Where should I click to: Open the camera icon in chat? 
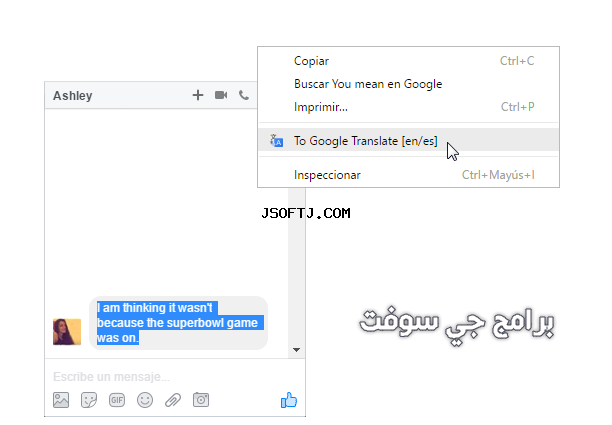point(201,400)
